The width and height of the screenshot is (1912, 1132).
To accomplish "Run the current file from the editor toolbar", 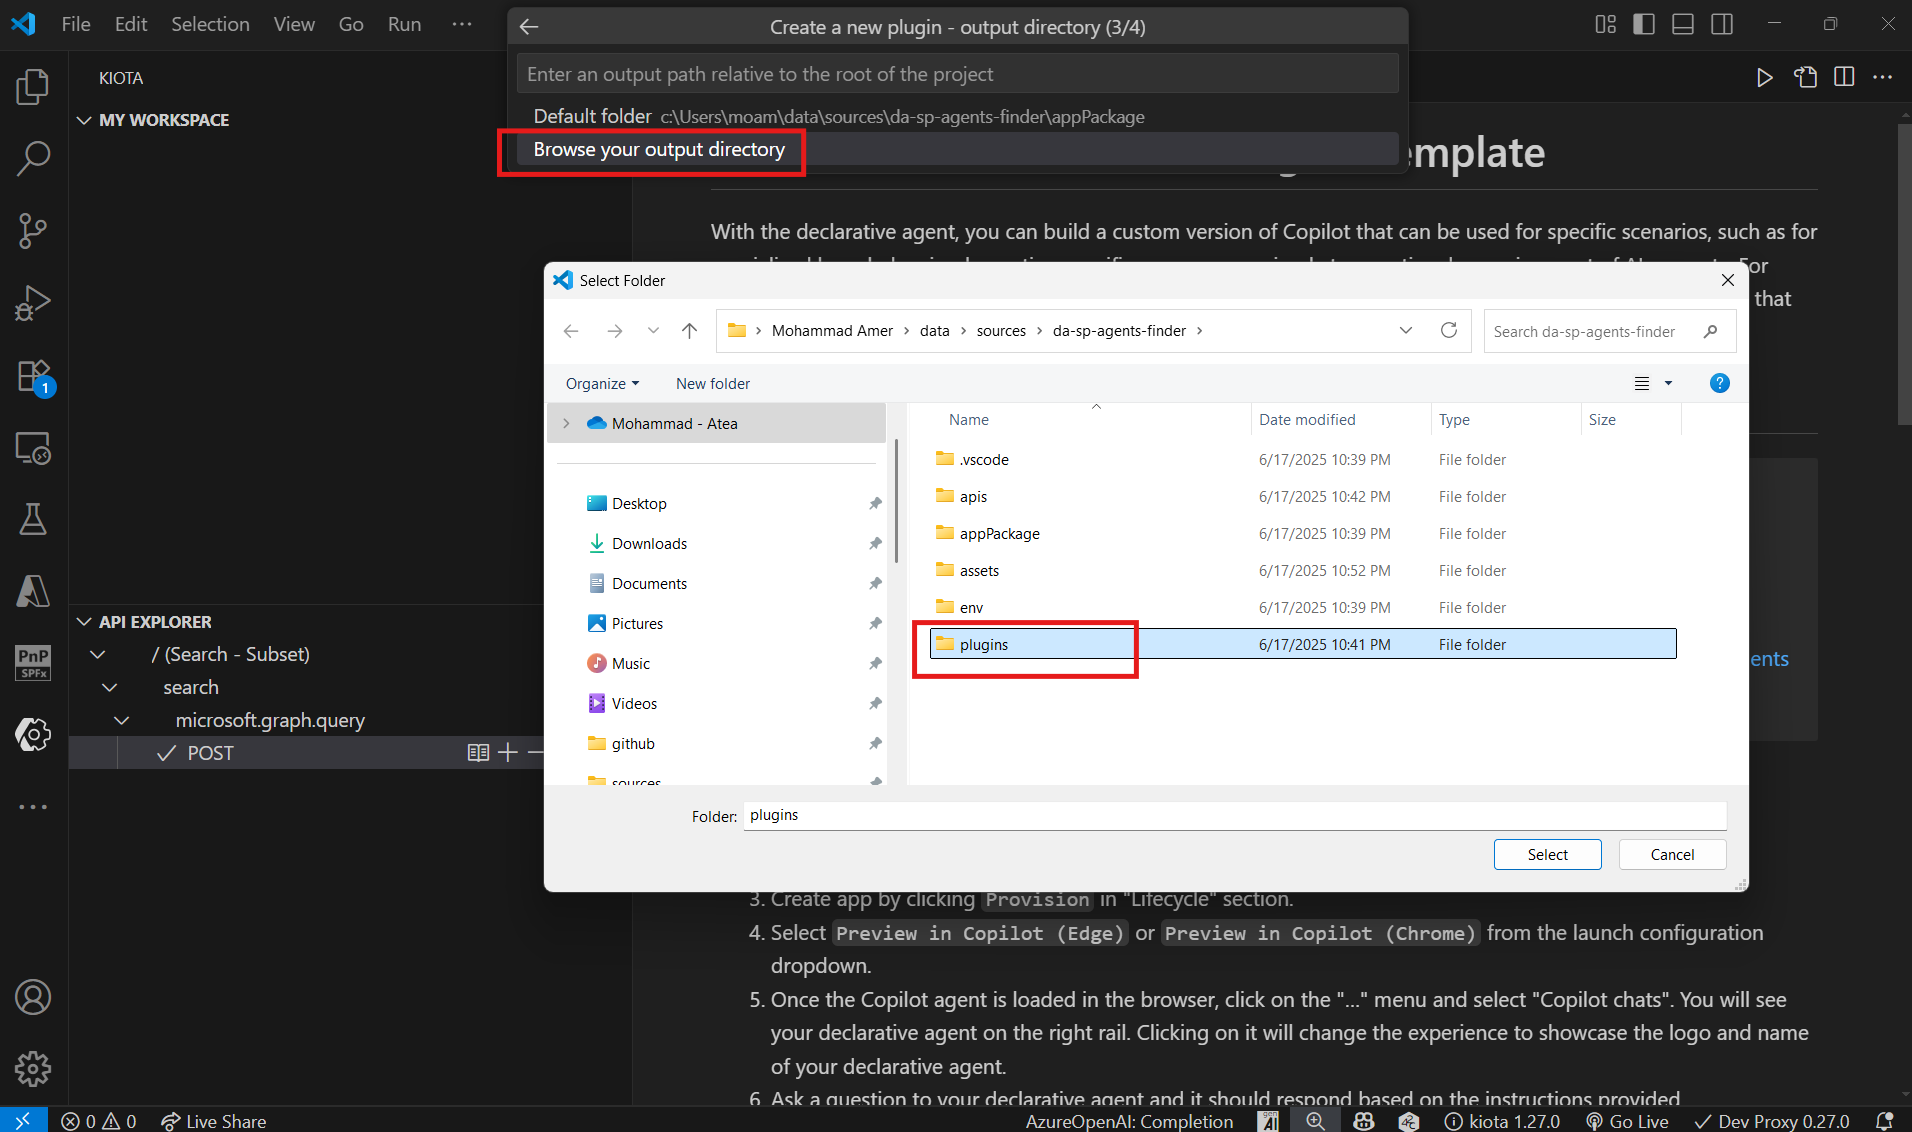I will pos(1765,77).
